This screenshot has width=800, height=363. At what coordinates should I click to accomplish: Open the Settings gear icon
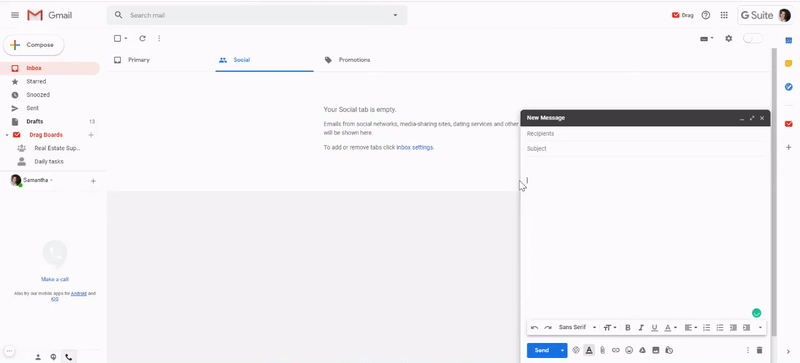coord(729,38)
